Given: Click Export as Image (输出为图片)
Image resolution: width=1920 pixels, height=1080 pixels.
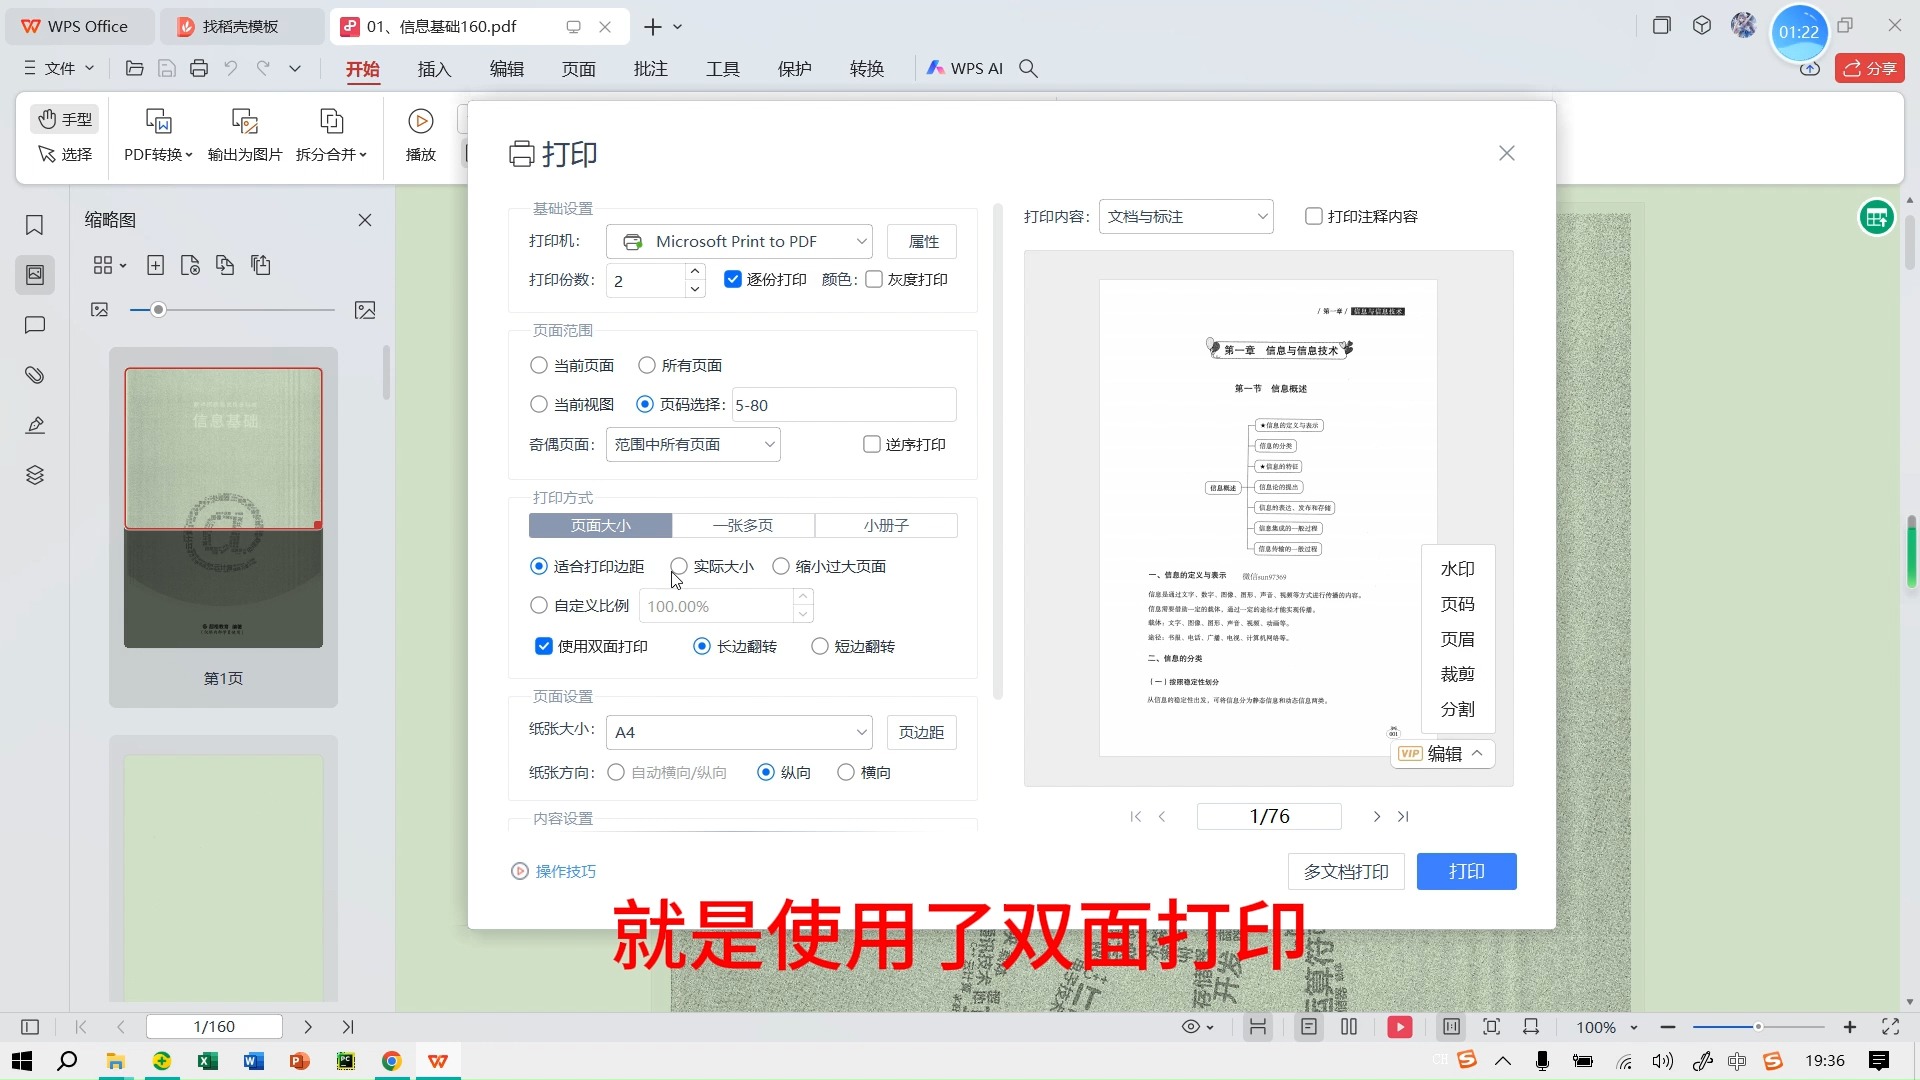Looking at the screenshot, I should (x=245, y=135).
